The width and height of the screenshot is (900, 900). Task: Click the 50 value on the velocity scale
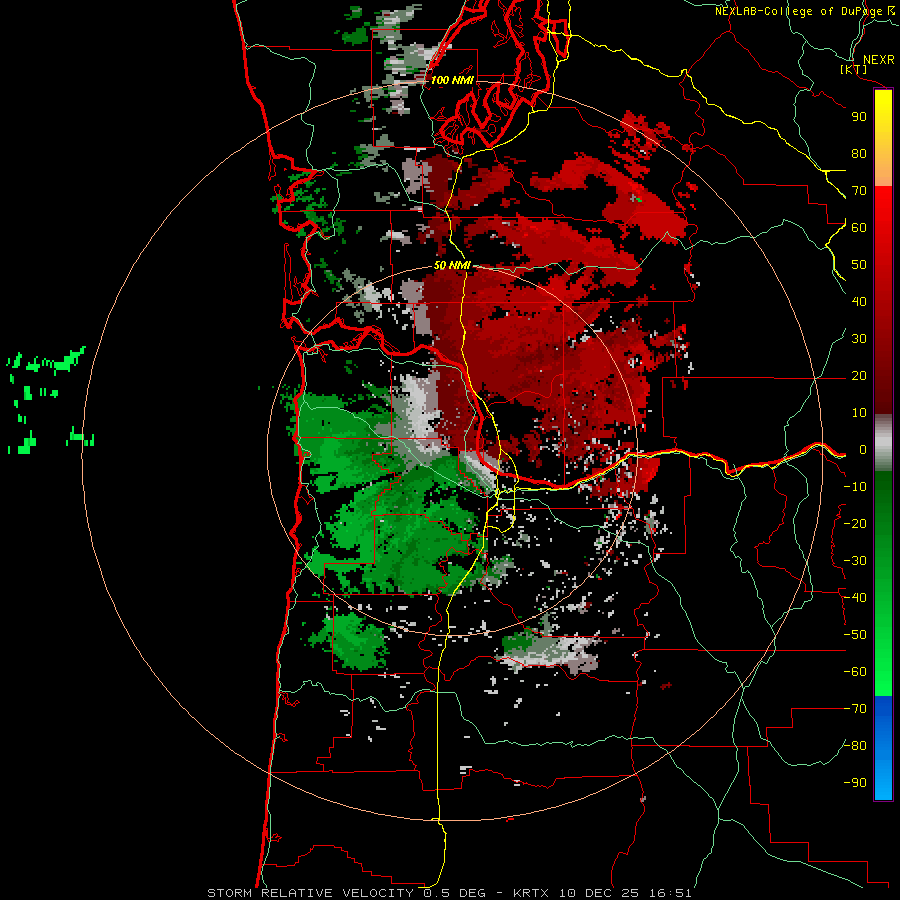pos(859,265)
